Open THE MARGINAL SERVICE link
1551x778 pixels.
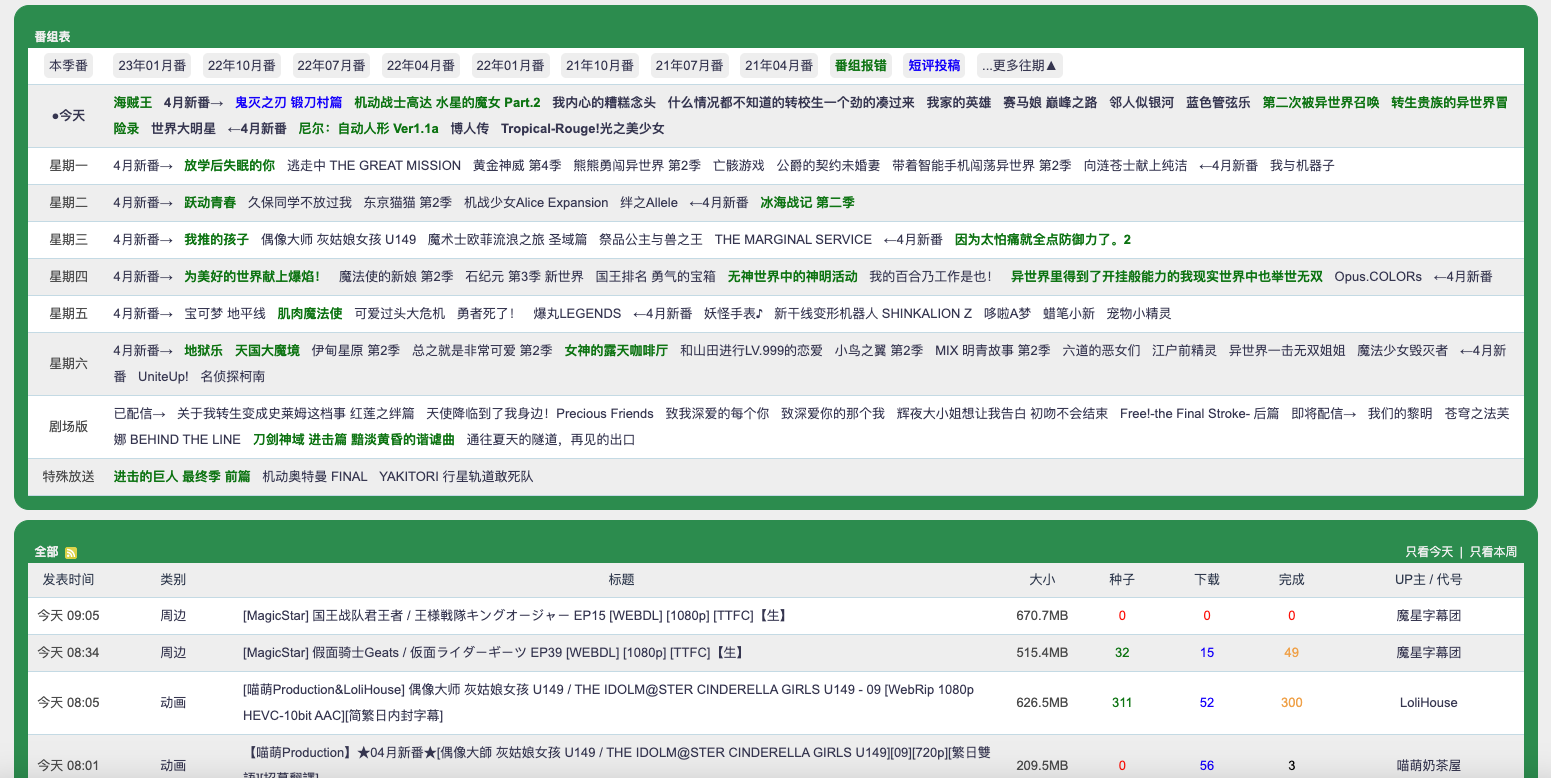(793, 240)
